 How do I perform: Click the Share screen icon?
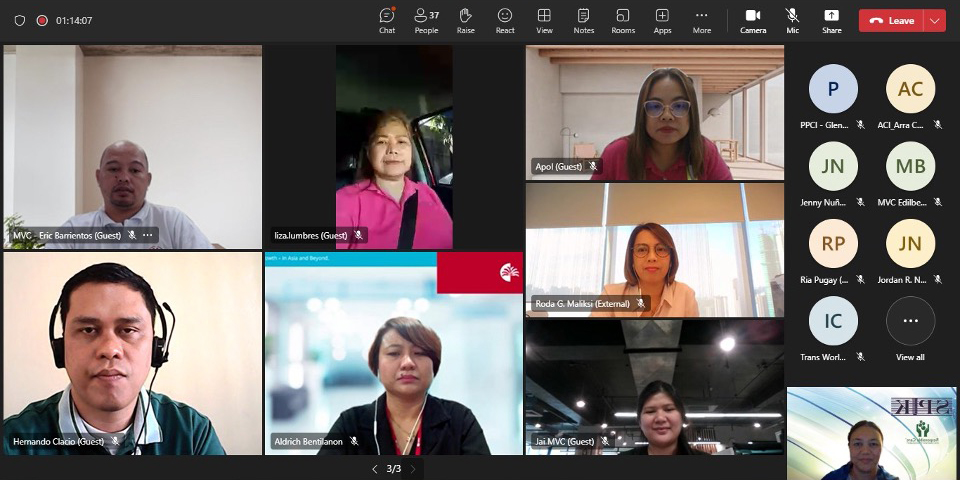click(x=831, y=20)
